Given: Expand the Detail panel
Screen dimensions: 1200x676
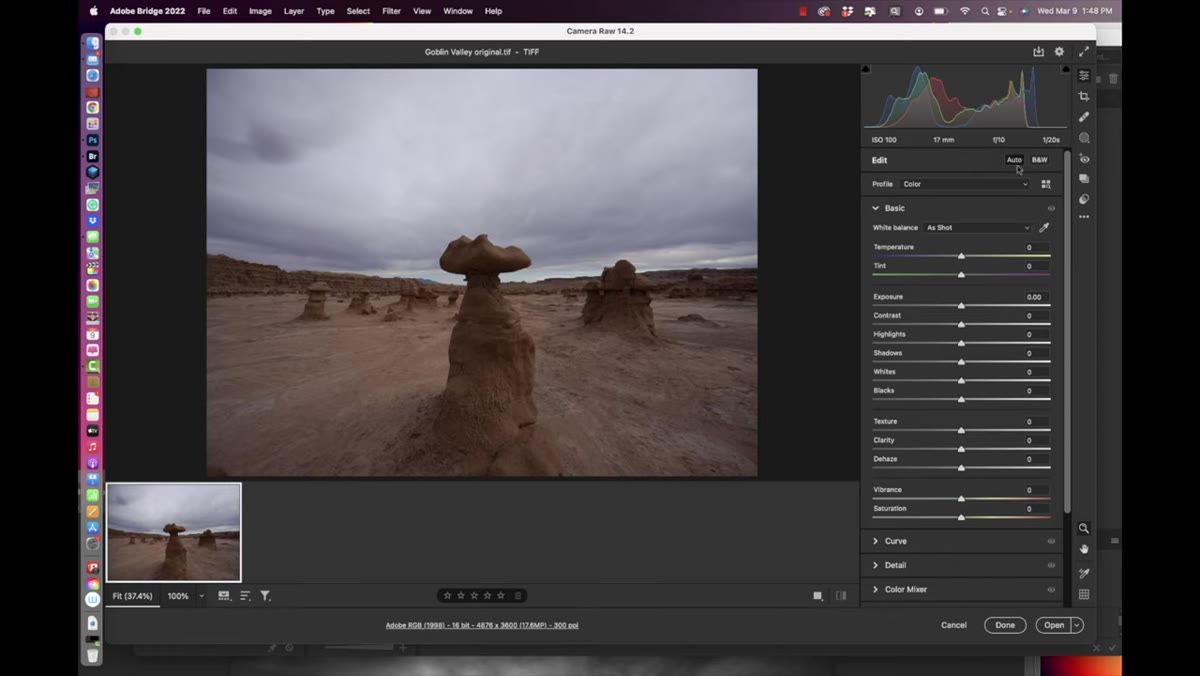Looking at the screenshot, I should tap(875, 565).
